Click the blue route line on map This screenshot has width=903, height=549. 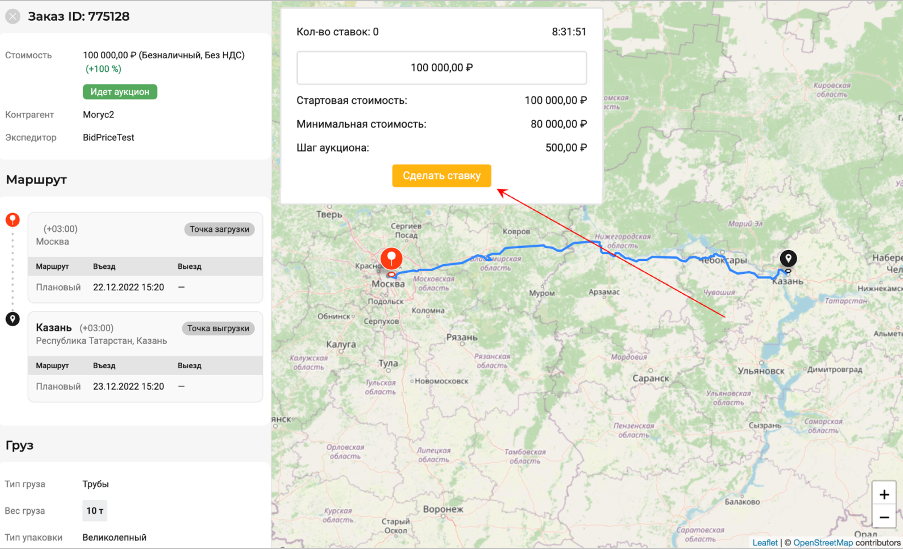(545, 246)
